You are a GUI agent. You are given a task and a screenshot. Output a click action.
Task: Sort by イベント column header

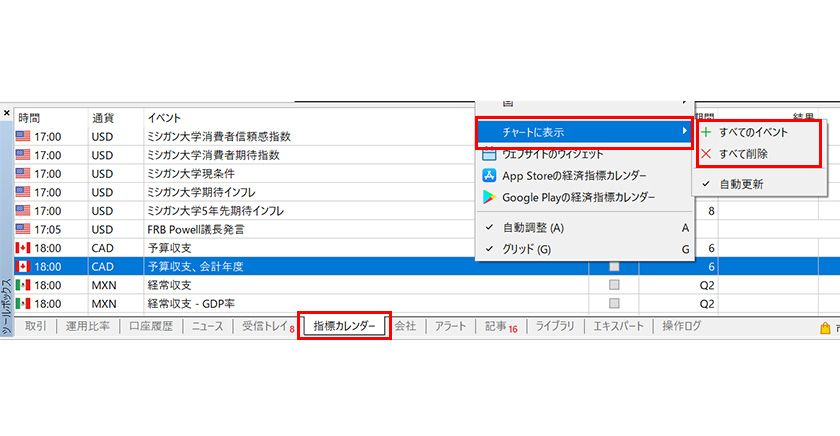click(x=164, y=117)
